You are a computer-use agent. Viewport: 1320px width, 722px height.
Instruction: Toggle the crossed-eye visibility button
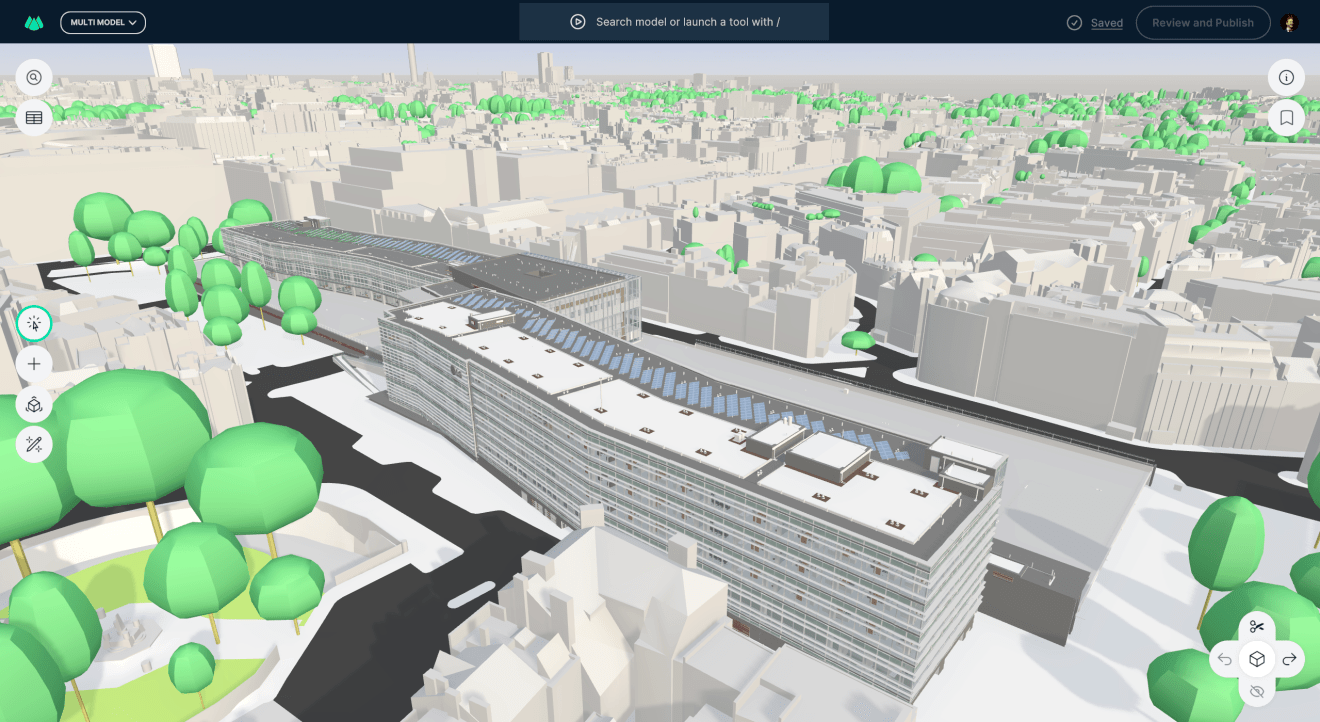(1257, 691)
